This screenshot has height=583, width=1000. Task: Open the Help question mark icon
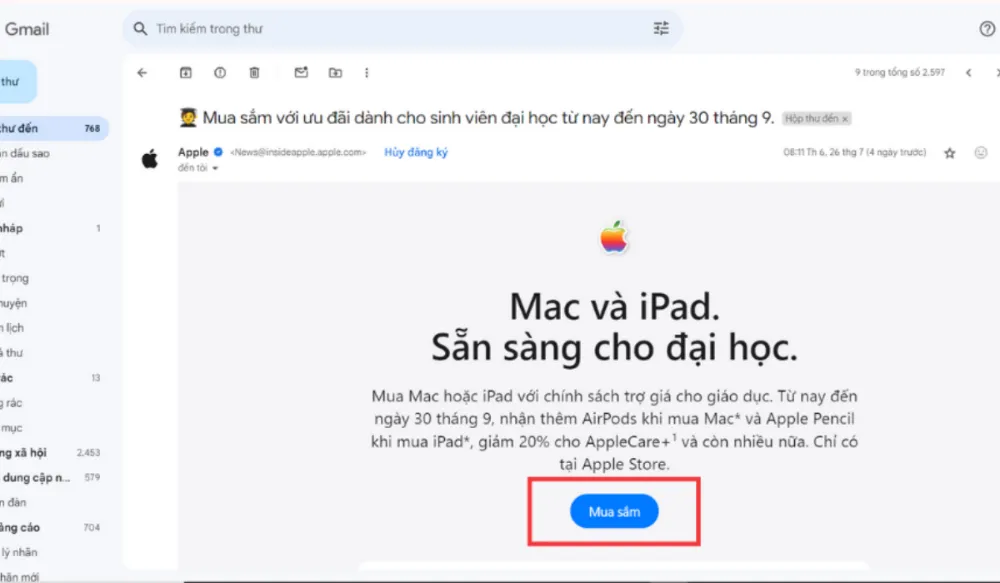click(x=987, y=29)
